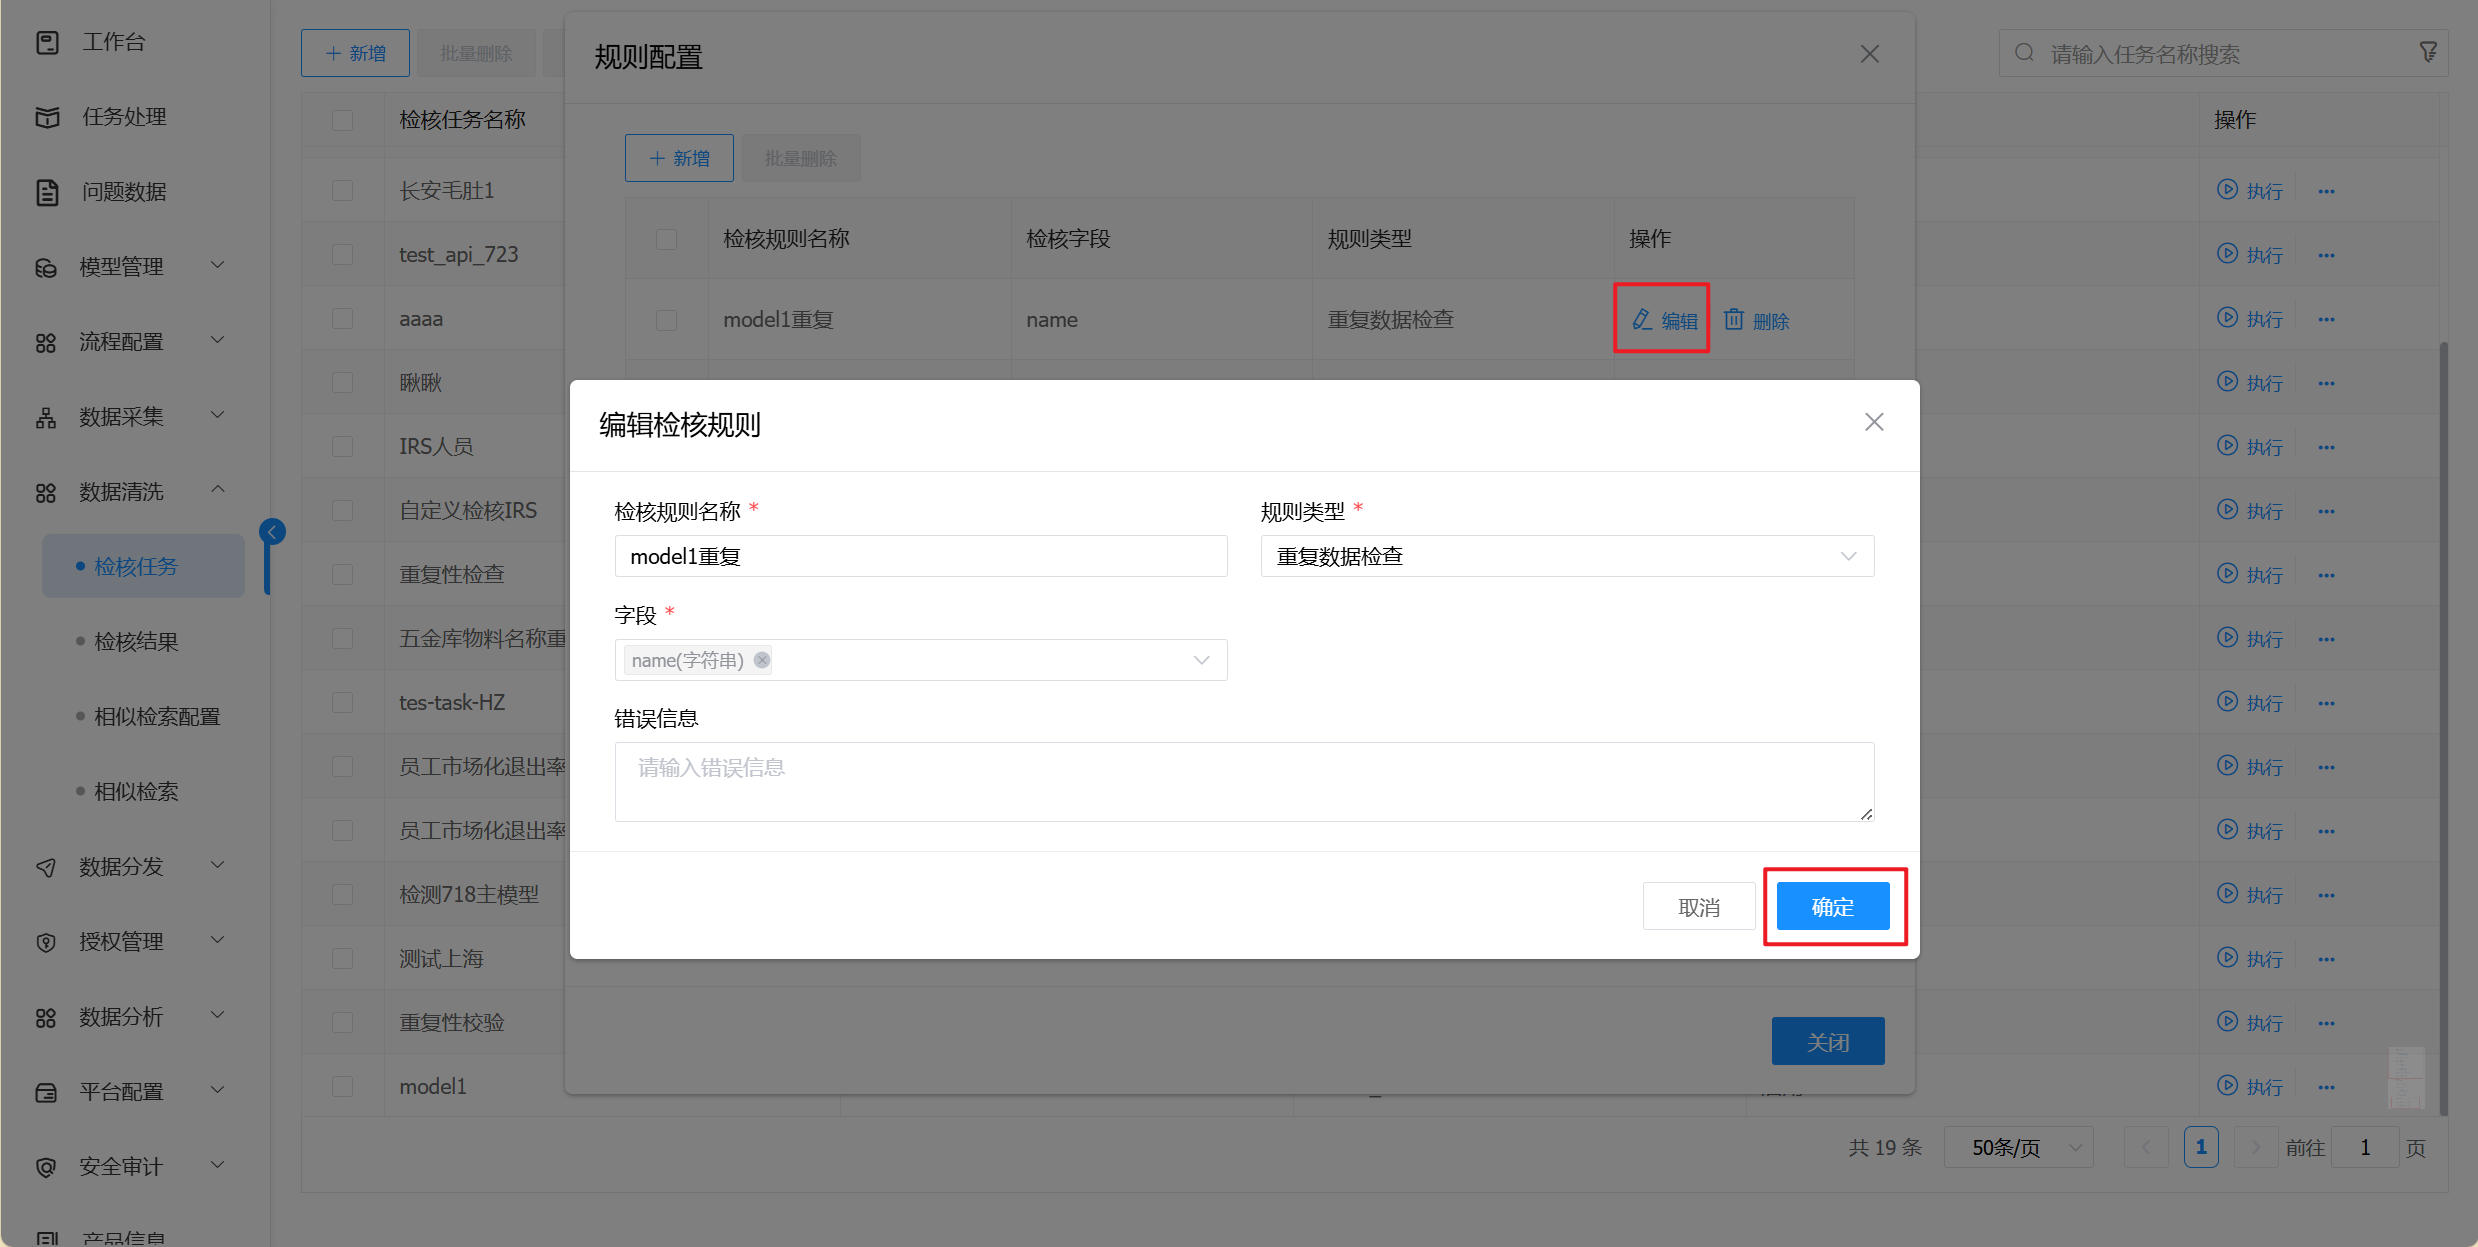
Task: Confirm the edit with the 确定 button
Action: click(1832, 907)
